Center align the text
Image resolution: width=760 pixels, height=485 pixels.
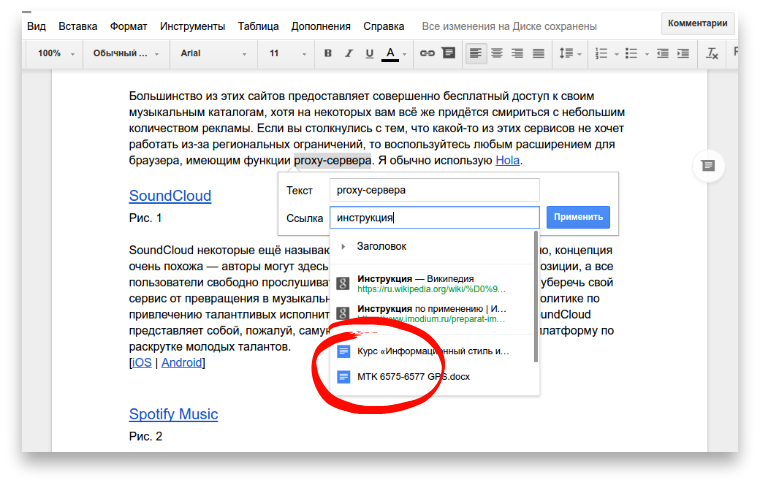(497, 53)
